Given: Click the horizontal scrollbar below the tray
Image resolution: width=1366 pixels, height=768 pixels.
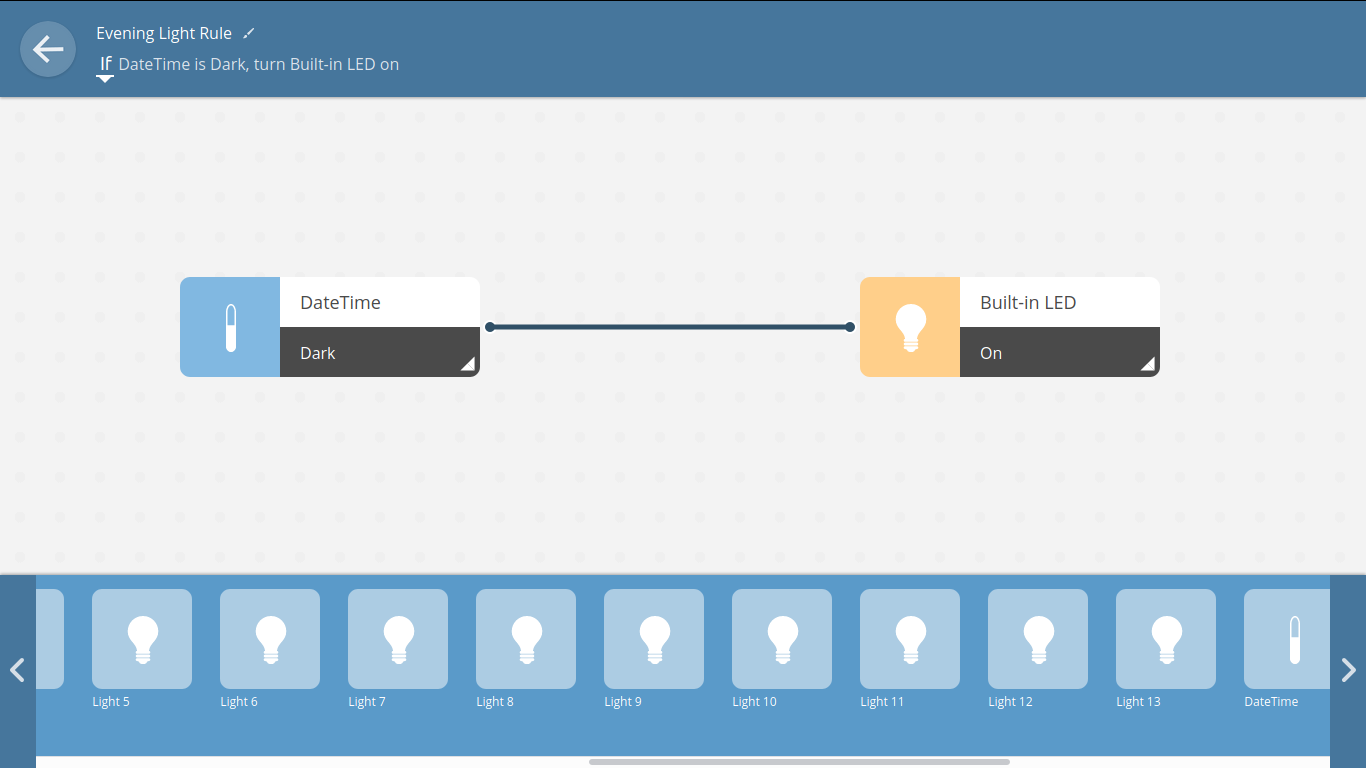Looking at the screenshot, I should pos(800,760).
